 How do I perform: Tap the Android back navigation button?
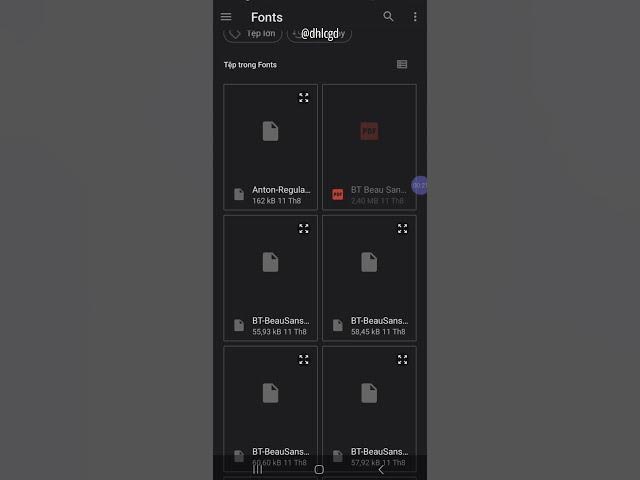pyautogui.click(x=381, y=470)
